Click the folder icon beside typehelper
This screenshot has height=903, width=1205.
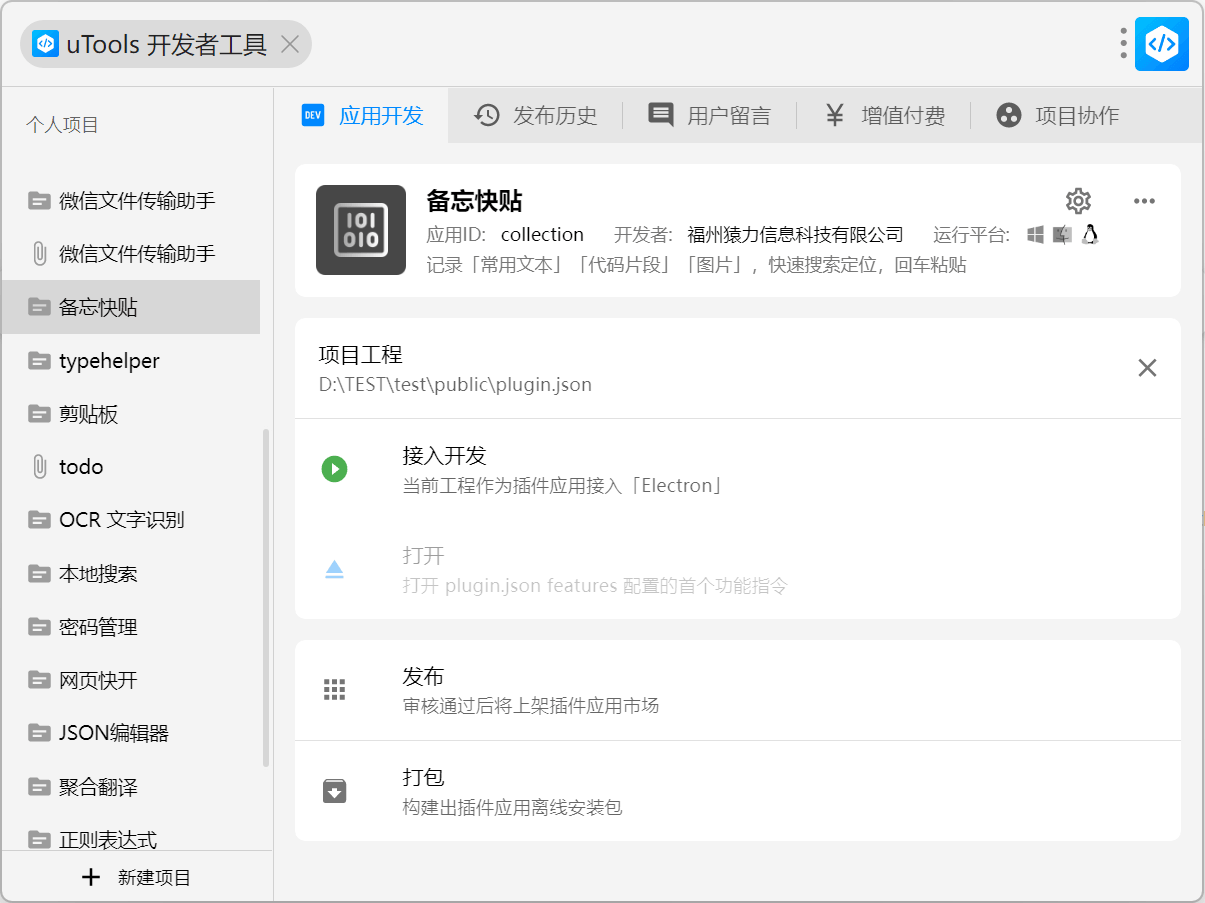[x=40, y=361]
